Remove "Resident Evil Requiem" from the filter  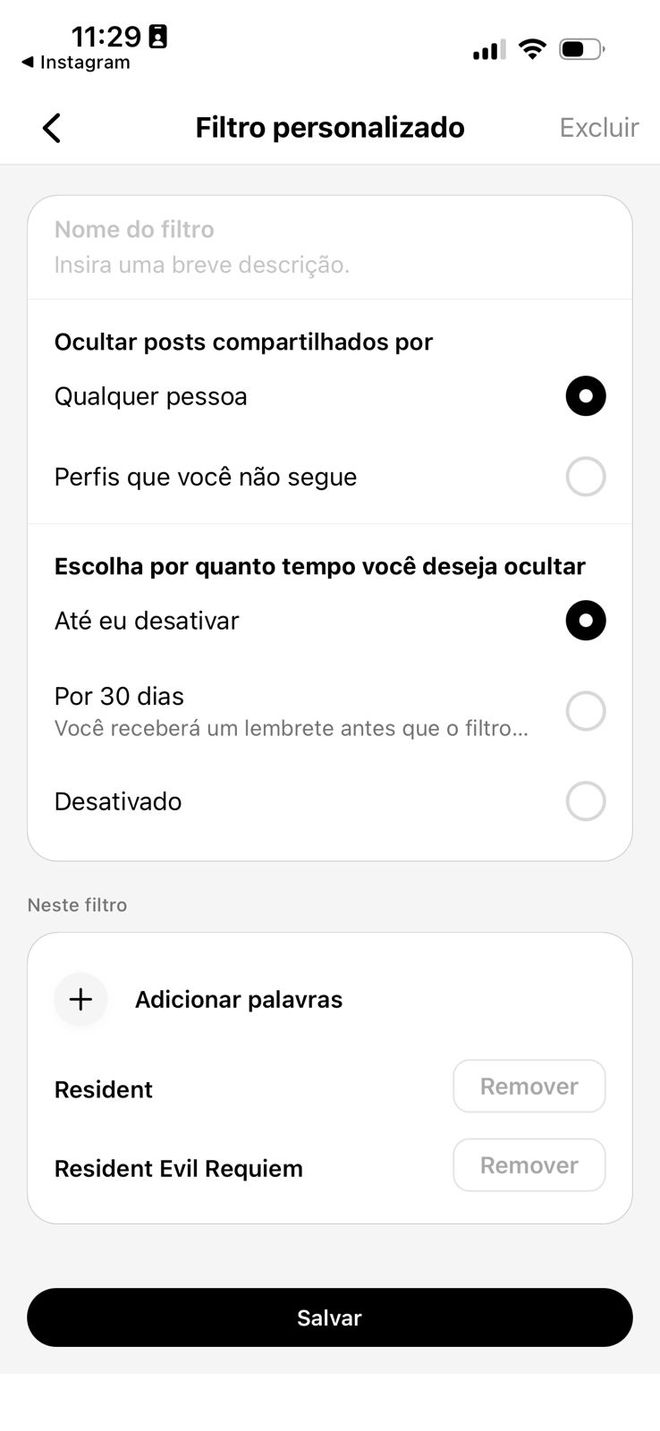coord(529,1165)
